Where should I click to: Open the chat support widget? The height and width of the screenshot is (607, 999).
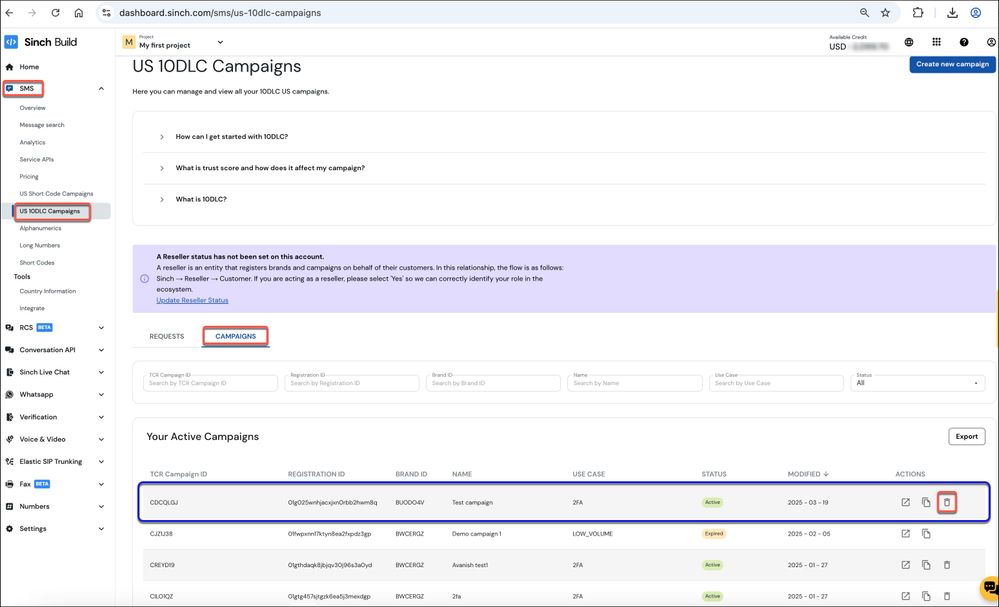(988, 588)
